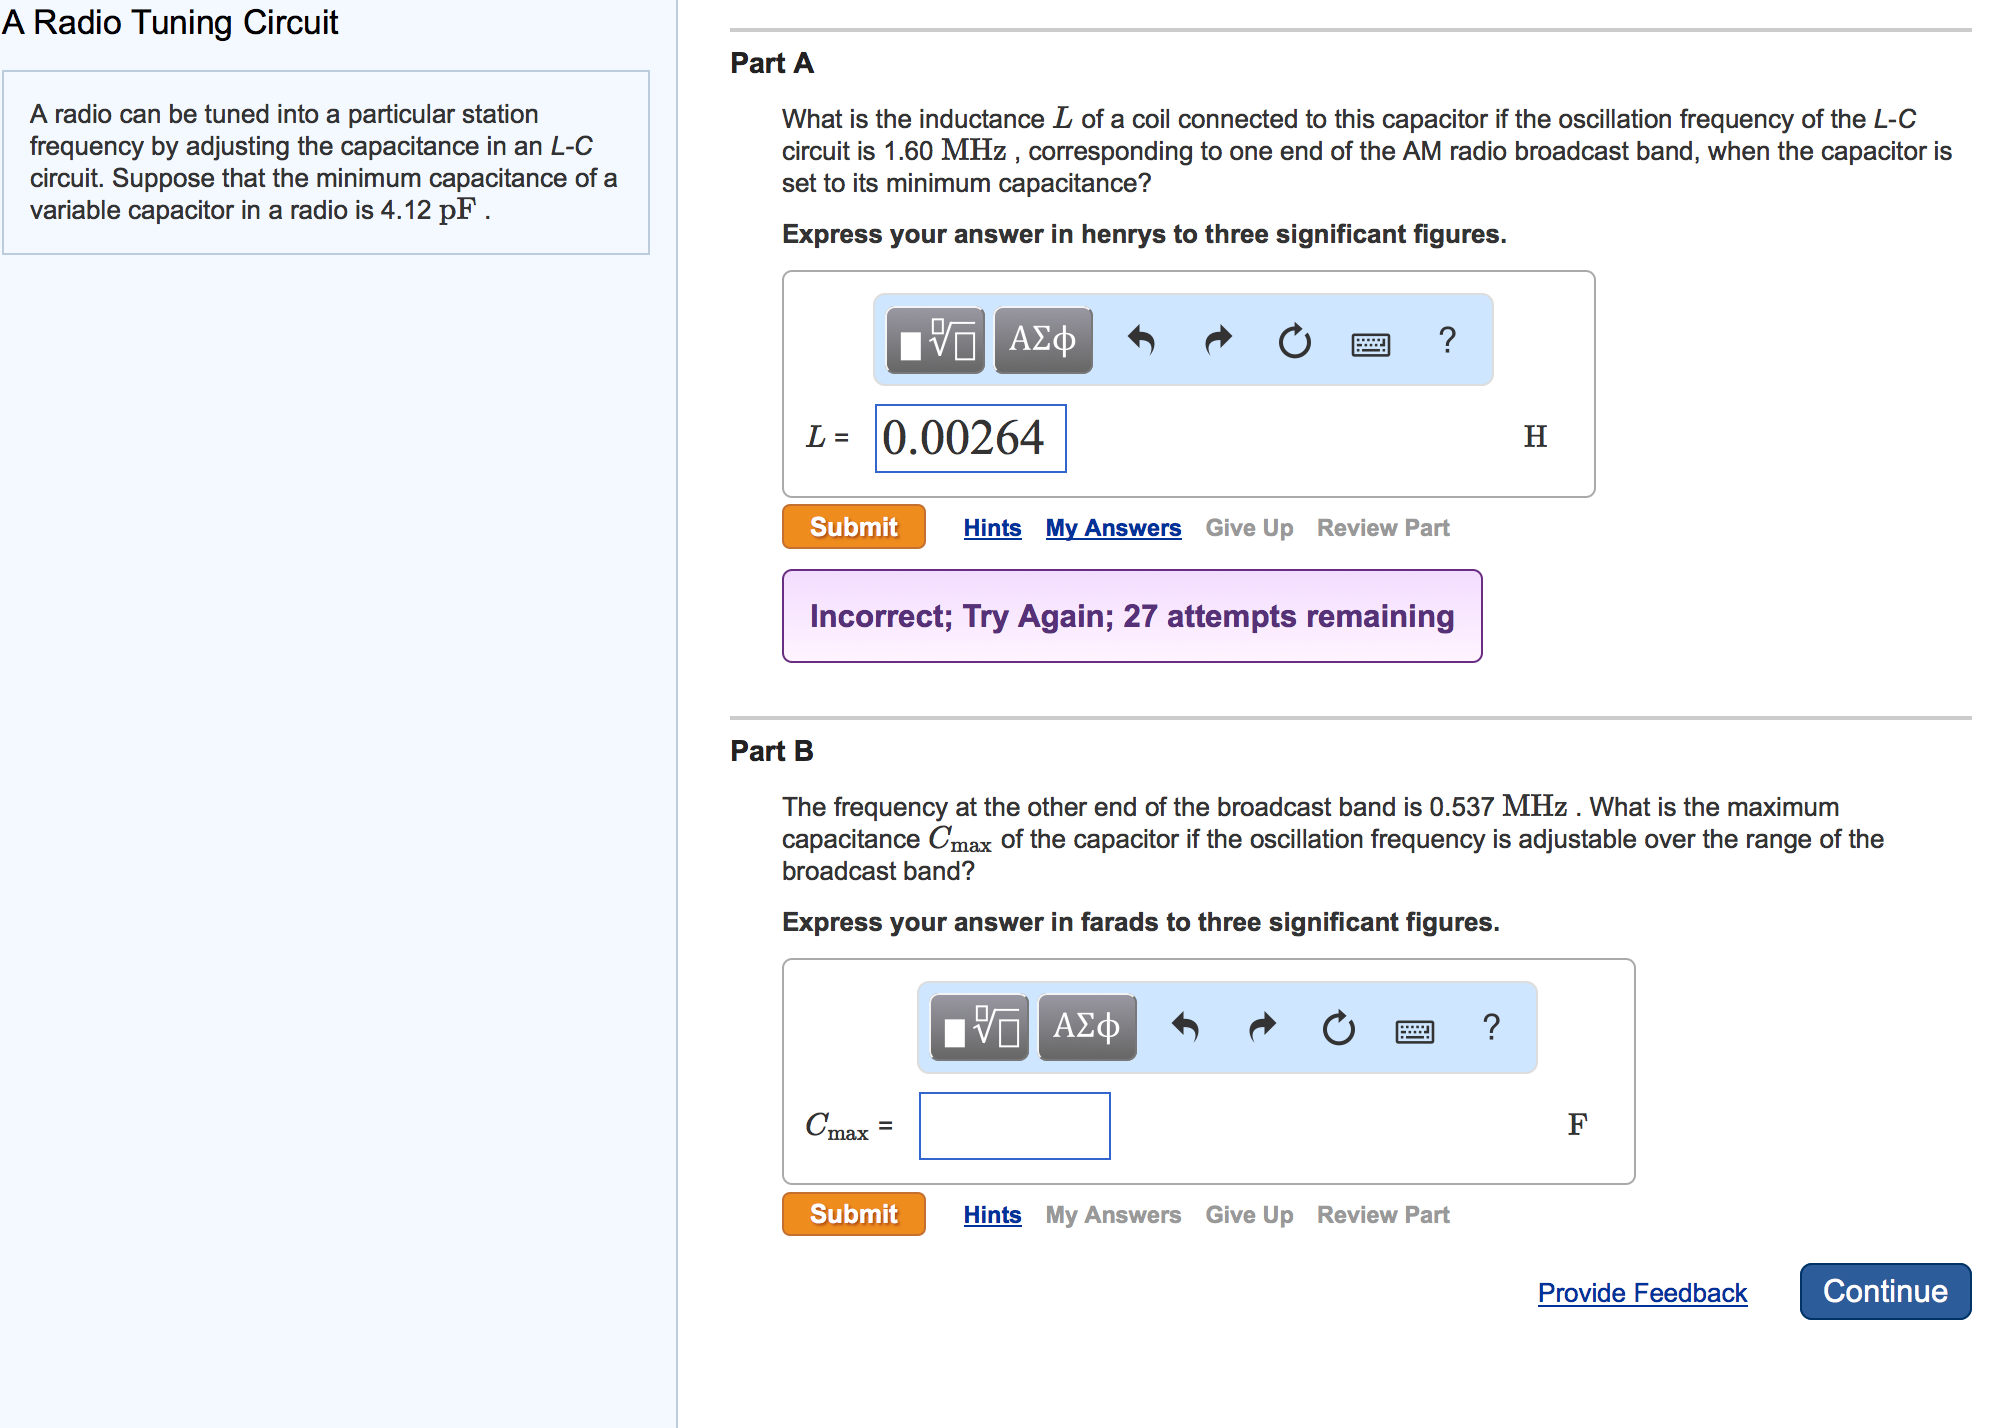This screenshot has width=2002, height=1428.
Task: Click redo arrow in Part A toolbar
Action: click(x=1217, y=341)
